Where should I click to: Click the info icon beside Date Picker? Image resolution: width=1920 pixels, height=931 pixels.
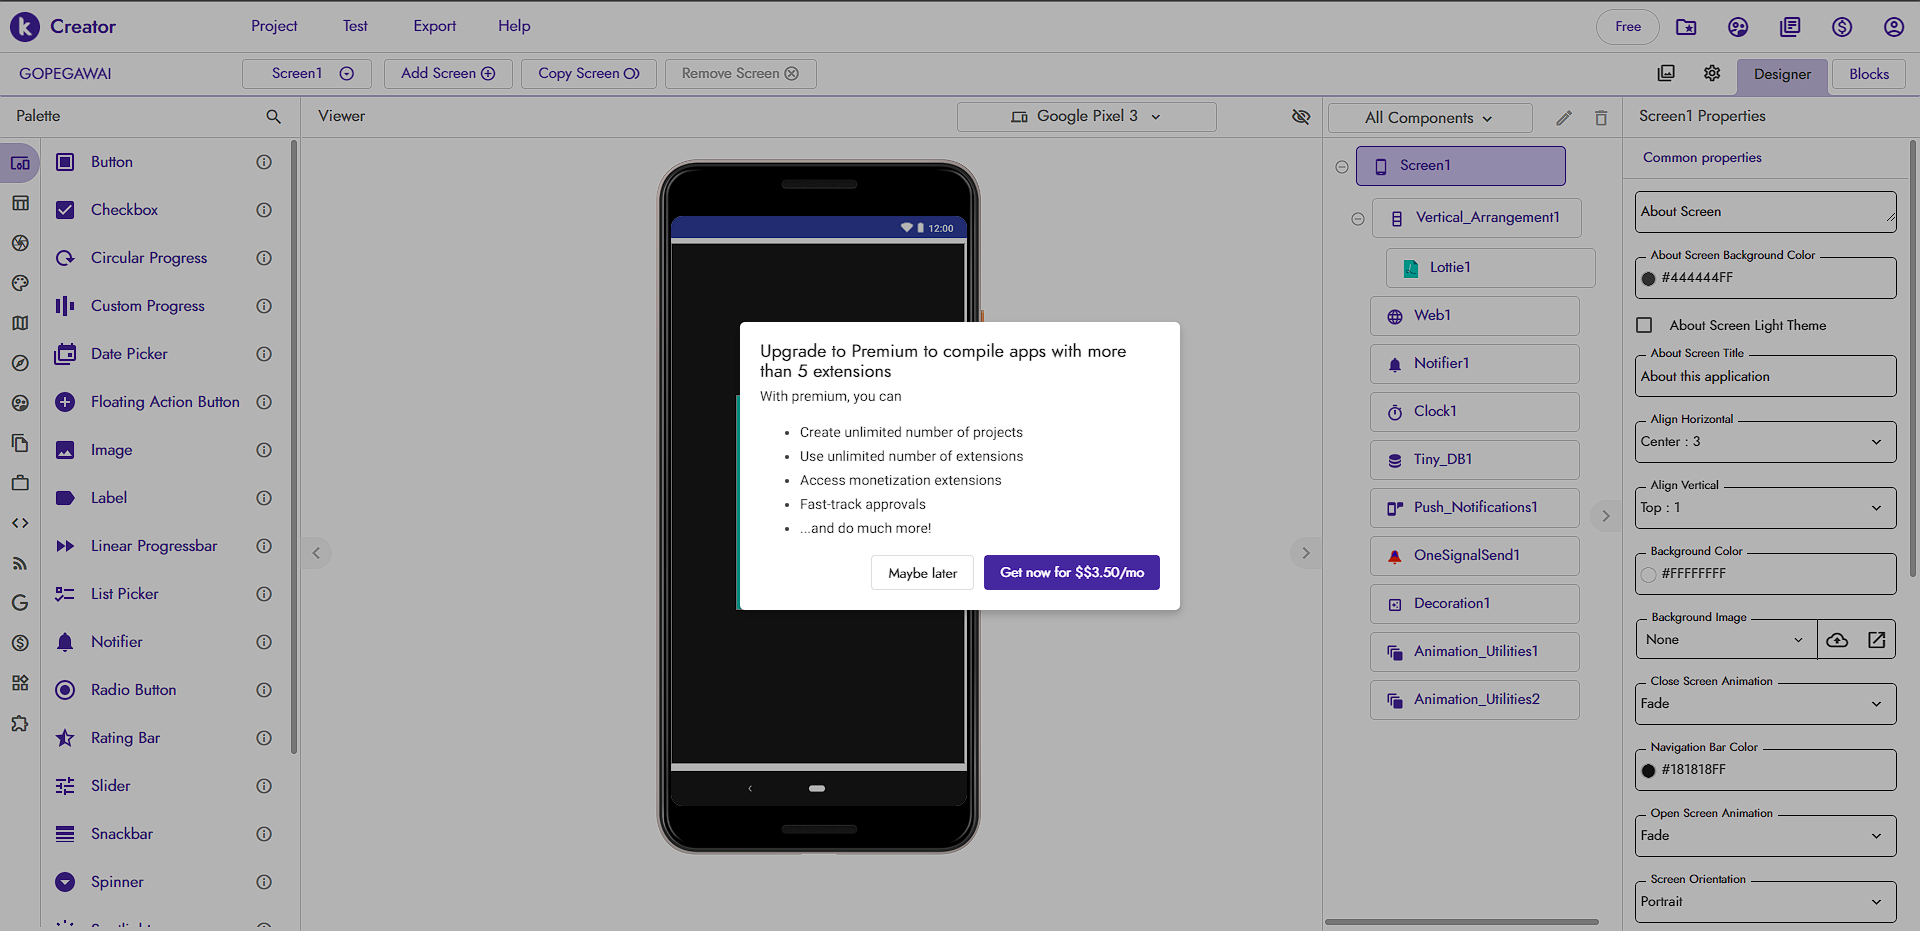tap(264, 354)
